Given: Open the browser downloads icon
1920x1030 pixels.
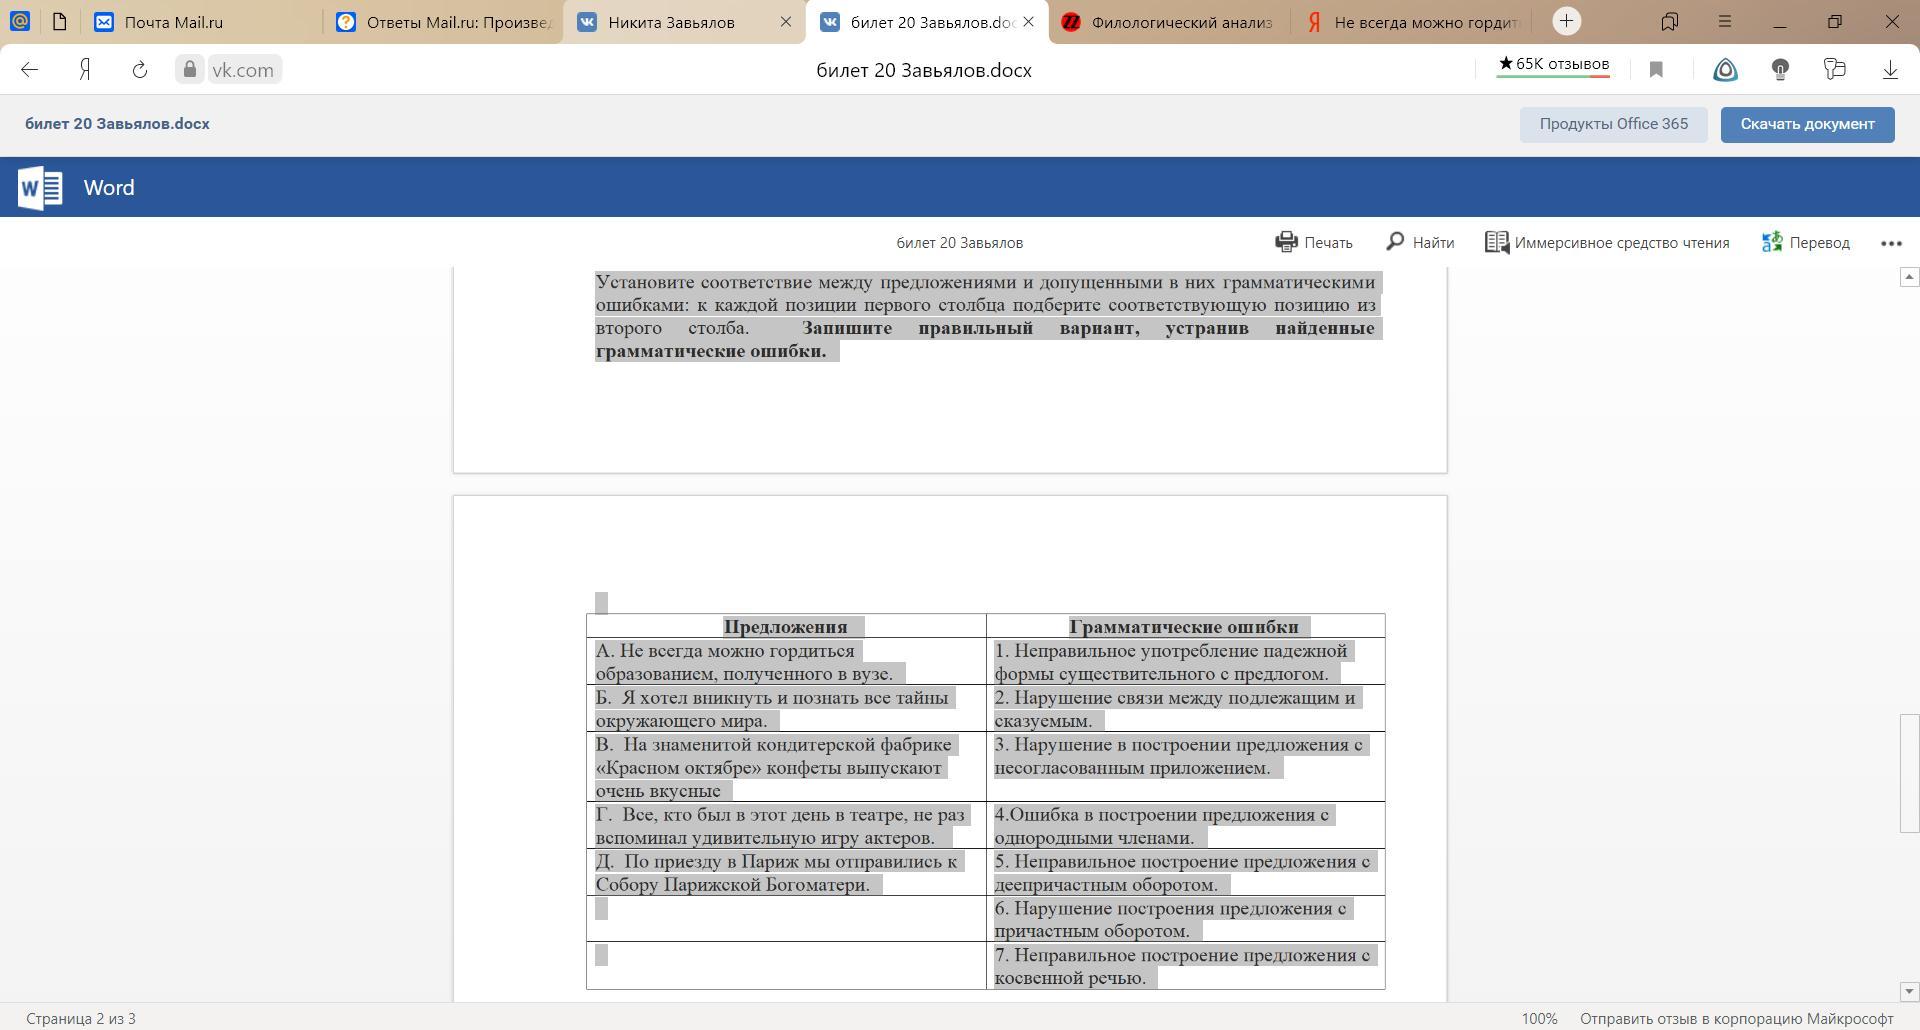Looking at the screenshot, I should point(1890,69).
